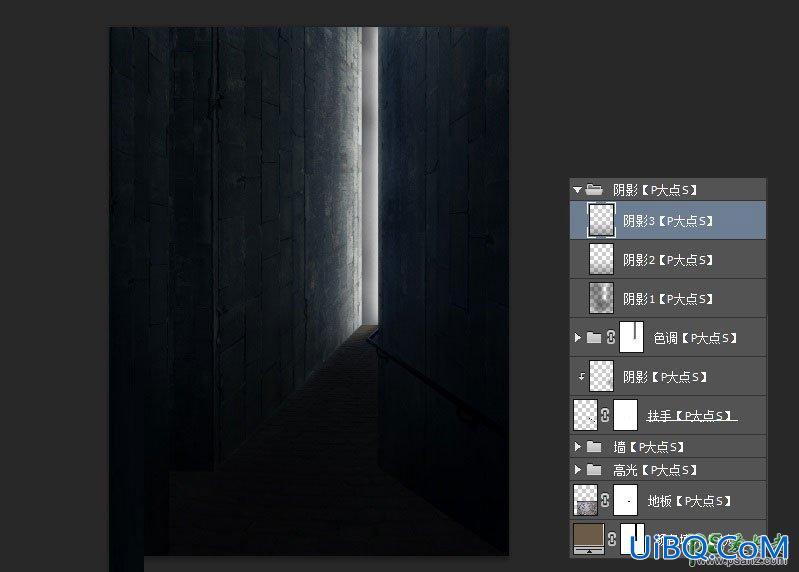Click the mask link icon on 扶手 layer

click(x=605, y=415)
